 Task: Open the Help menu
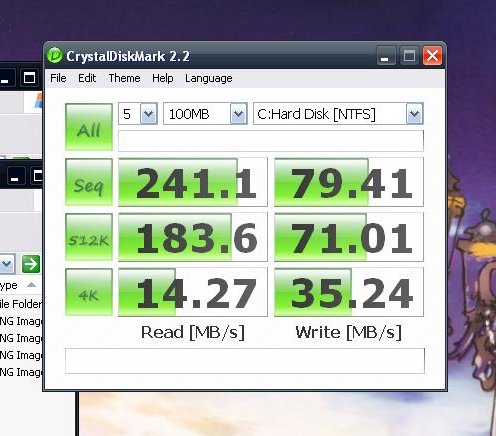[163, 78]
